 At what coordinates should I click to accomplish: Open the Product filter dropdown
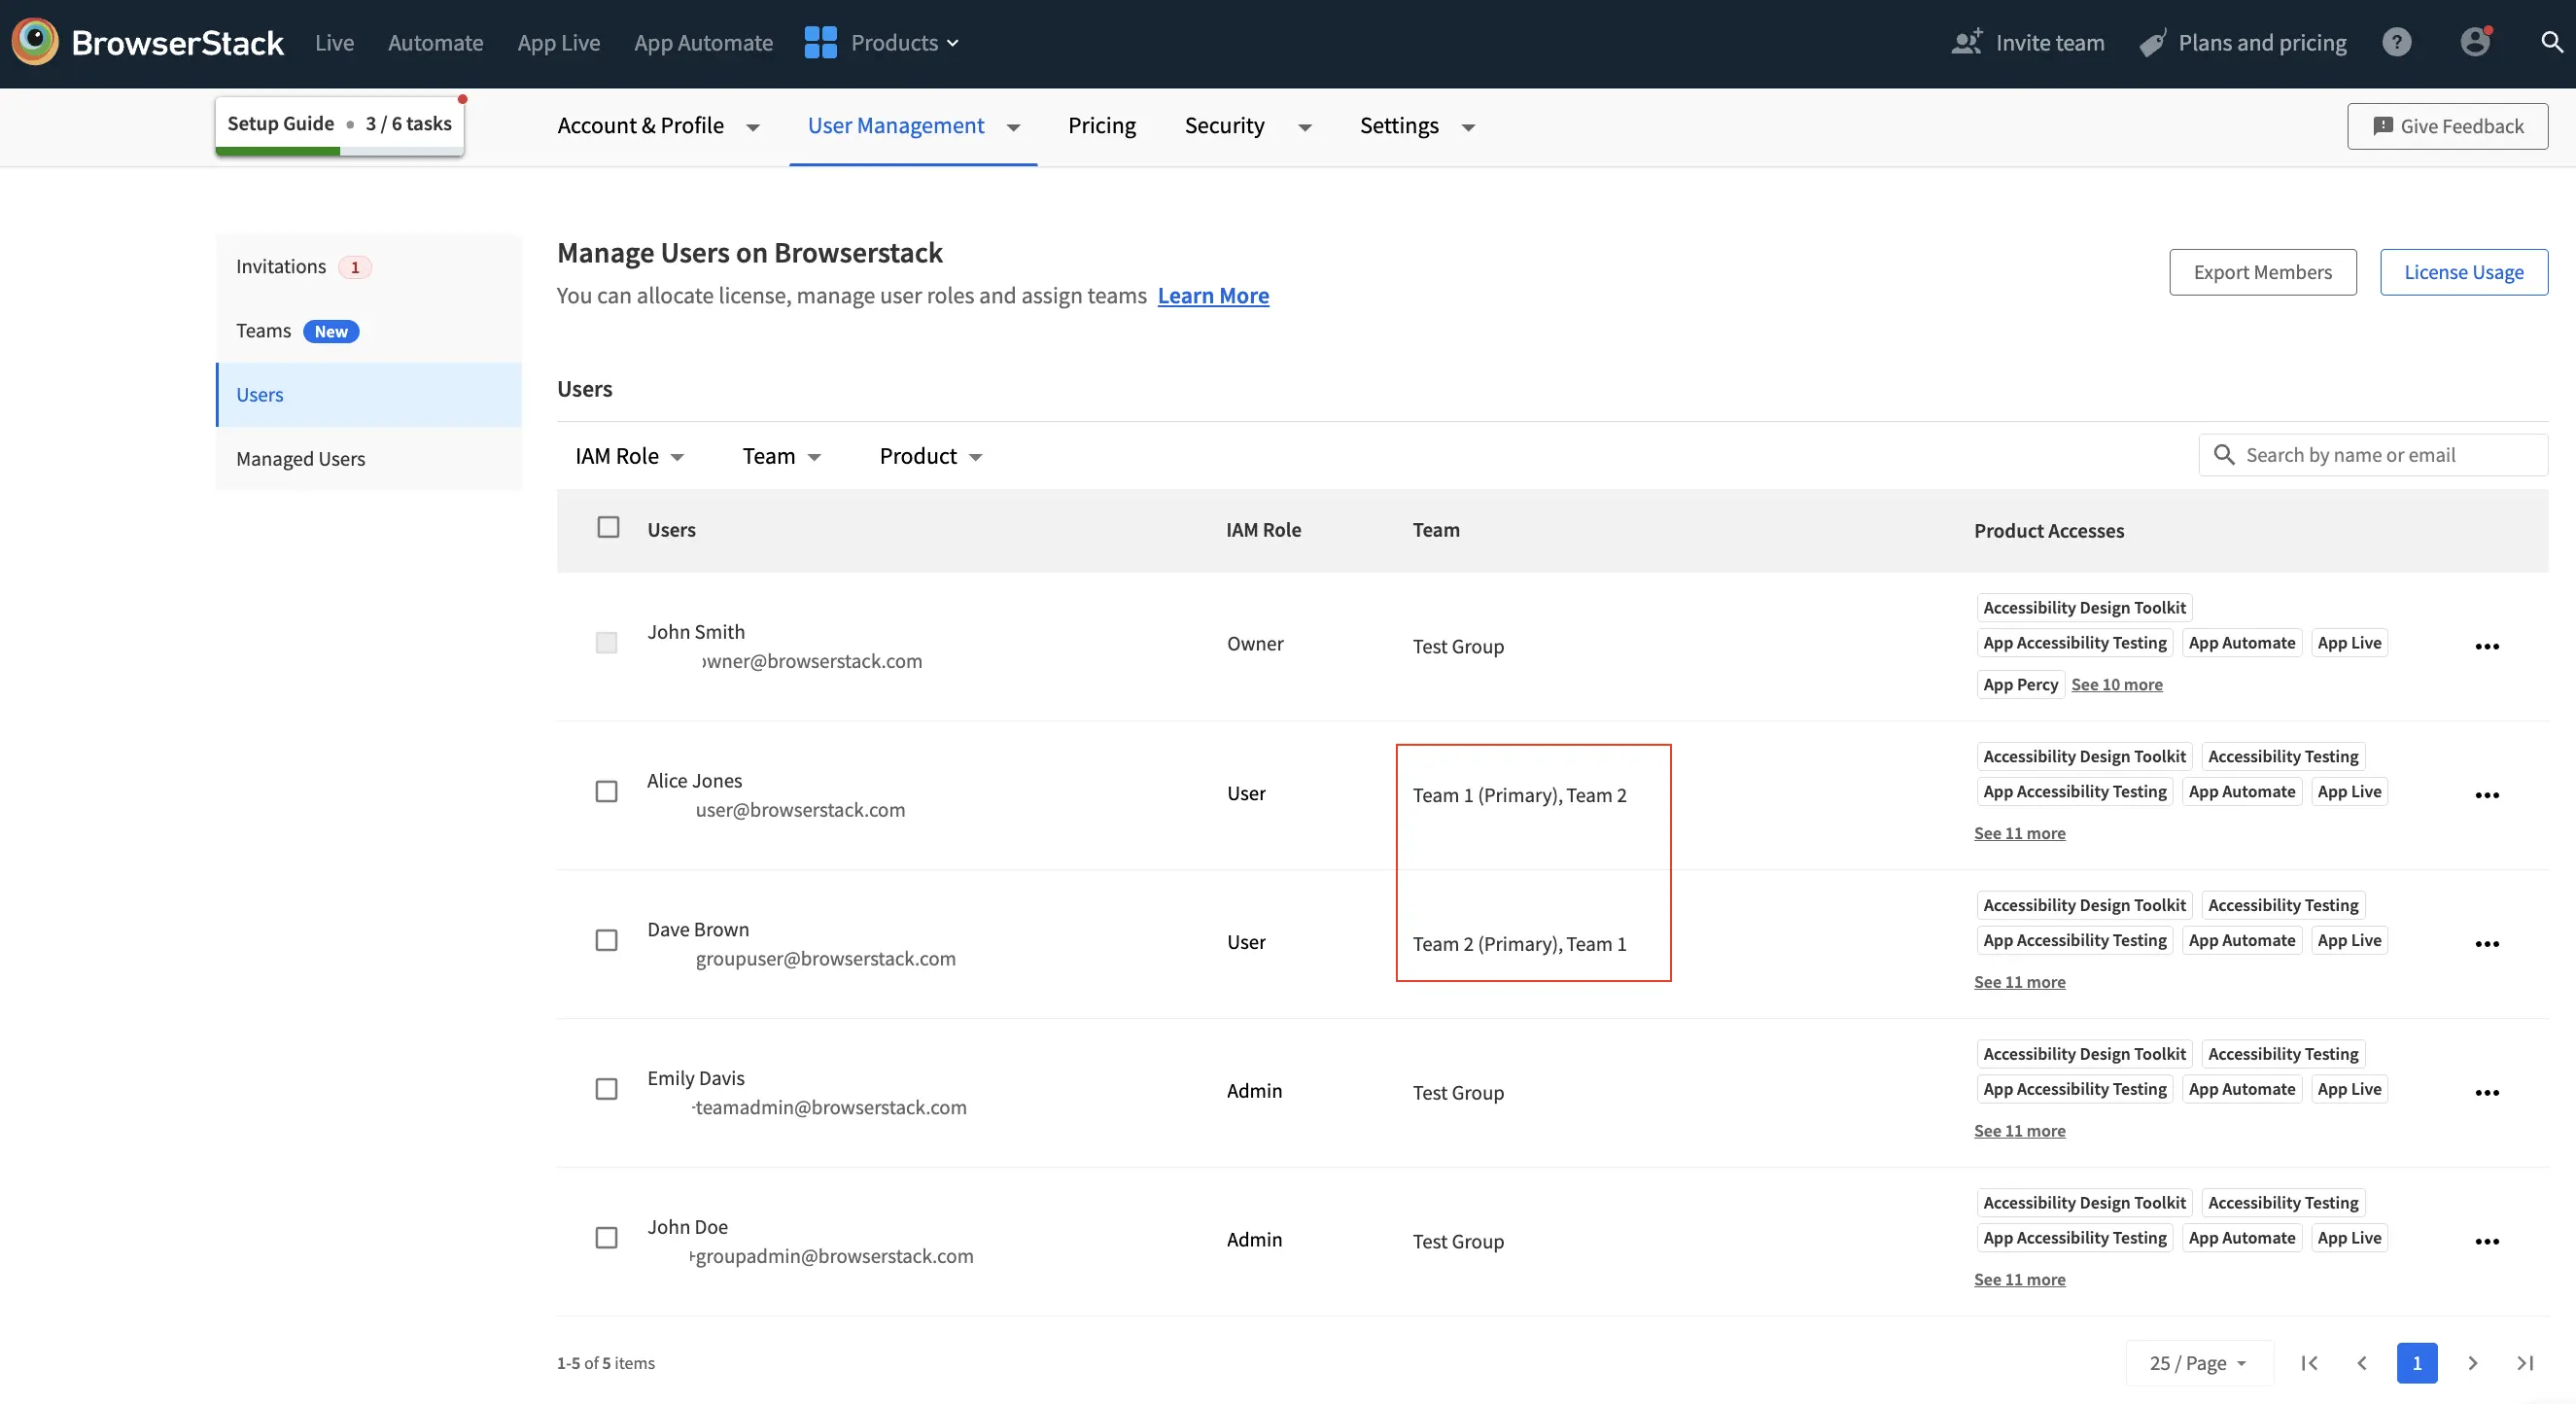(x=930, y=456)
